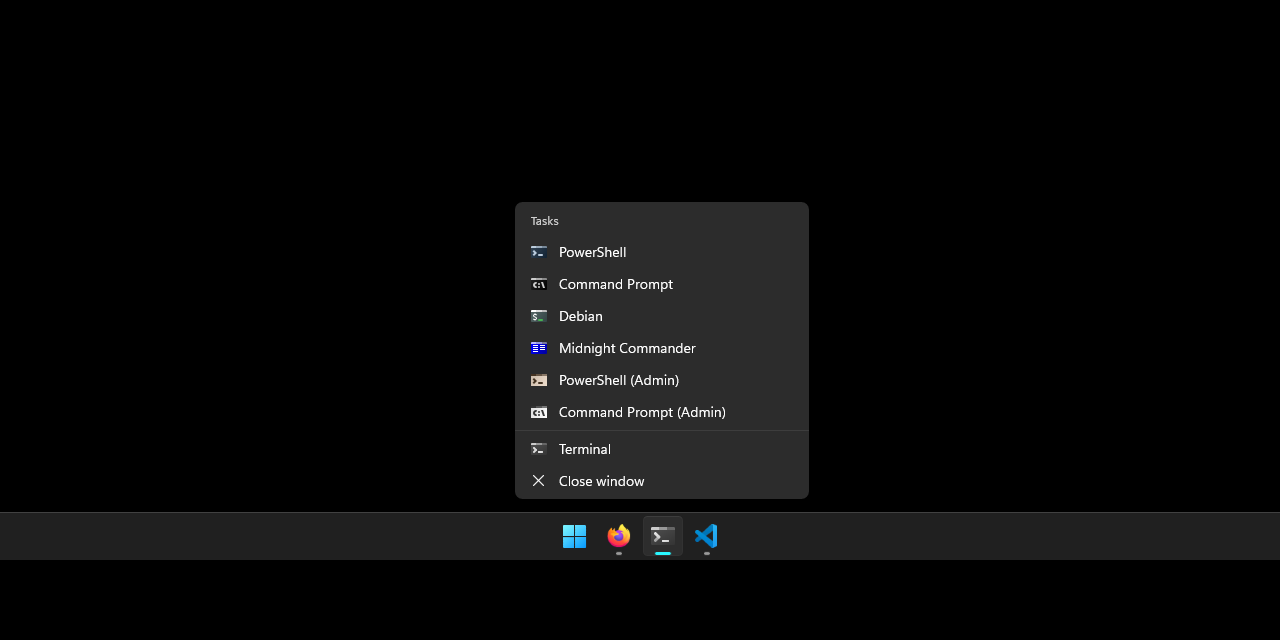
Task: Click the Command Prompt (Admin) icon
Action: (x=539, y=412)
